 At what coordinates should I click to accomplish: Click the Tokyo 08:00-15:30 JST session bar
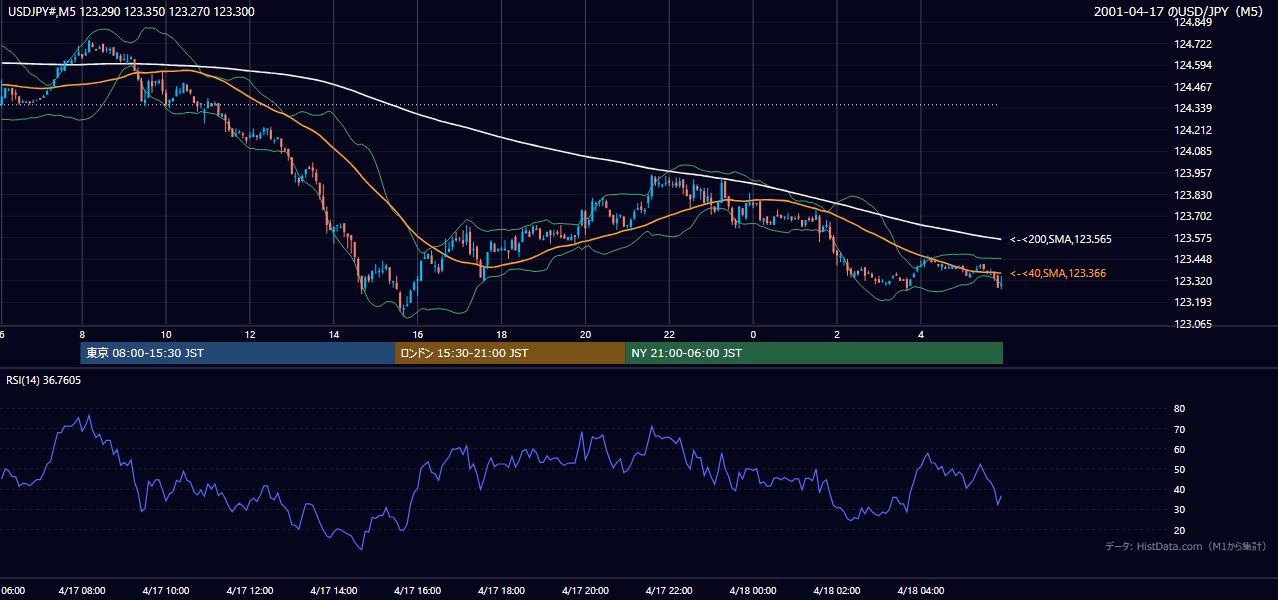point(238,353)
